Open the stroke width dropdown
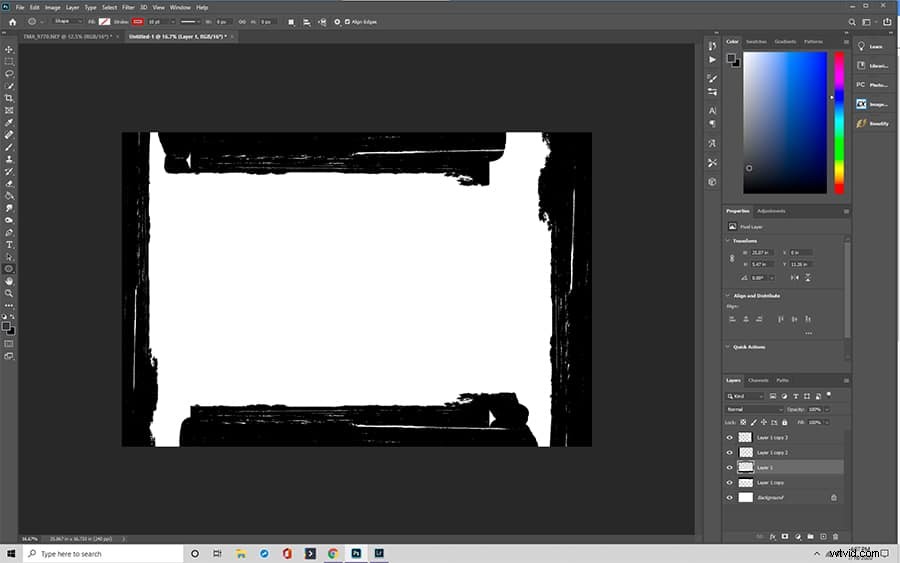The width and height of the screenshot is (900, 563). [173, 22]
